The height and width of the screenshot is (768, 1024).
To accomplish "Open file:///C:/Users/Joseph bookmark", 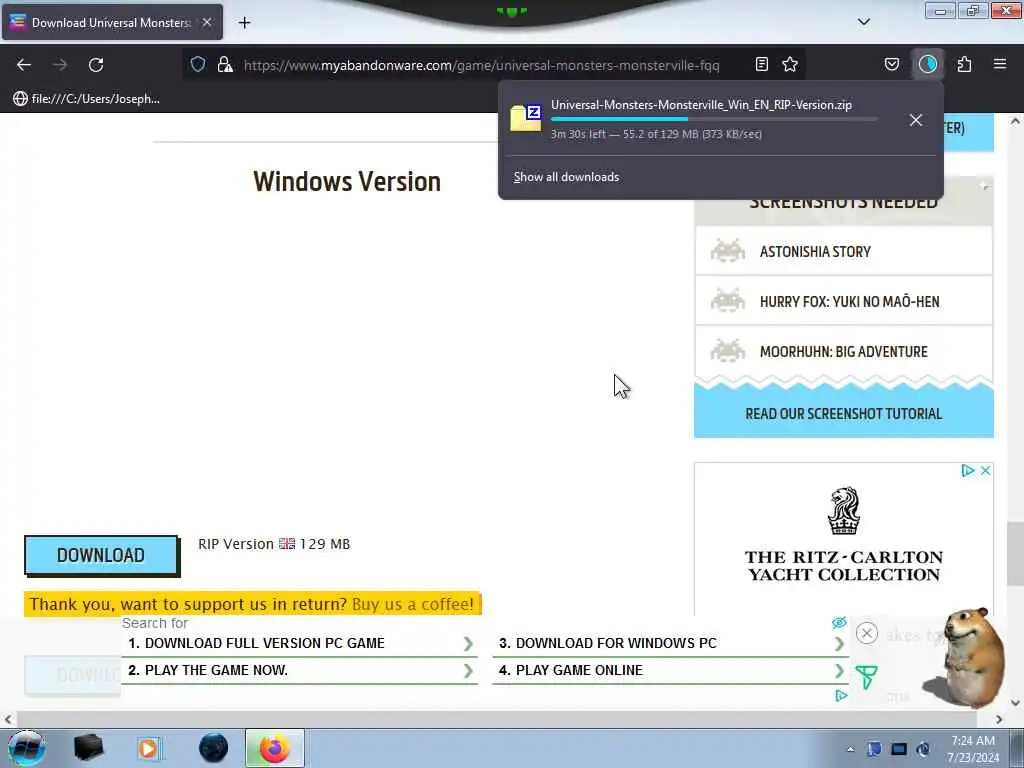I will pos(86,99).
